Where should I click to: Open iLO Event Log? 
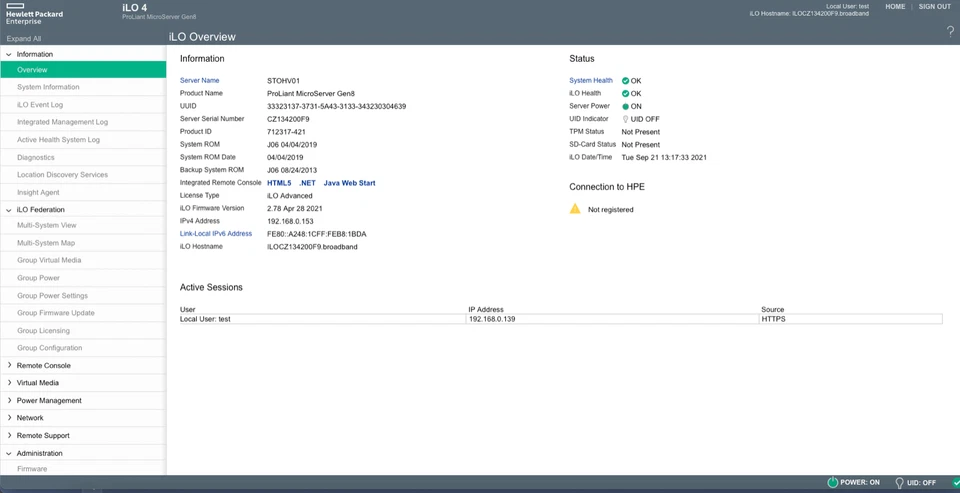[40, 105]
